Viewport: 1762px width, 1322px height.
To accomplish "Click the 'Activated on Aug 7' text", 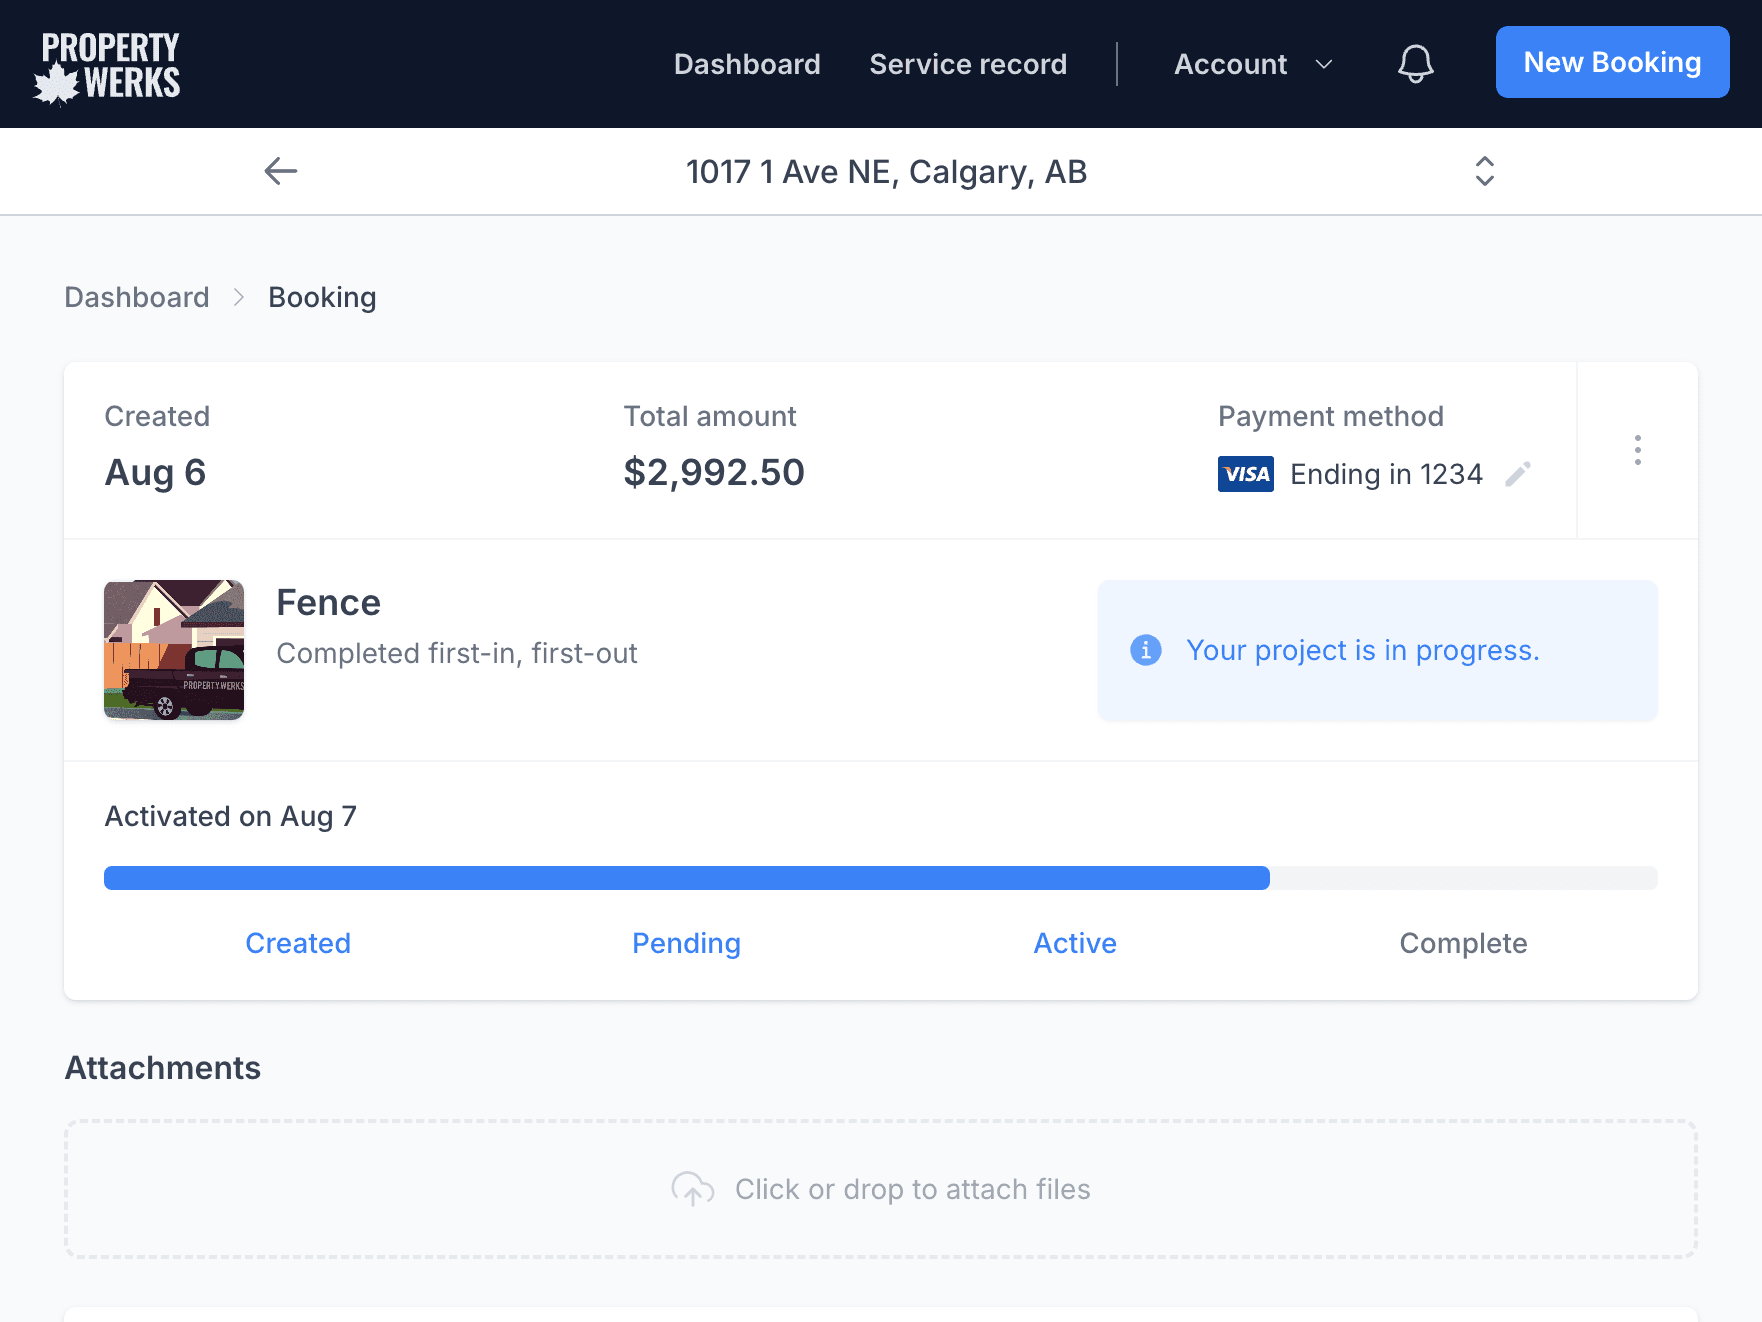I will tap(231, 816).
